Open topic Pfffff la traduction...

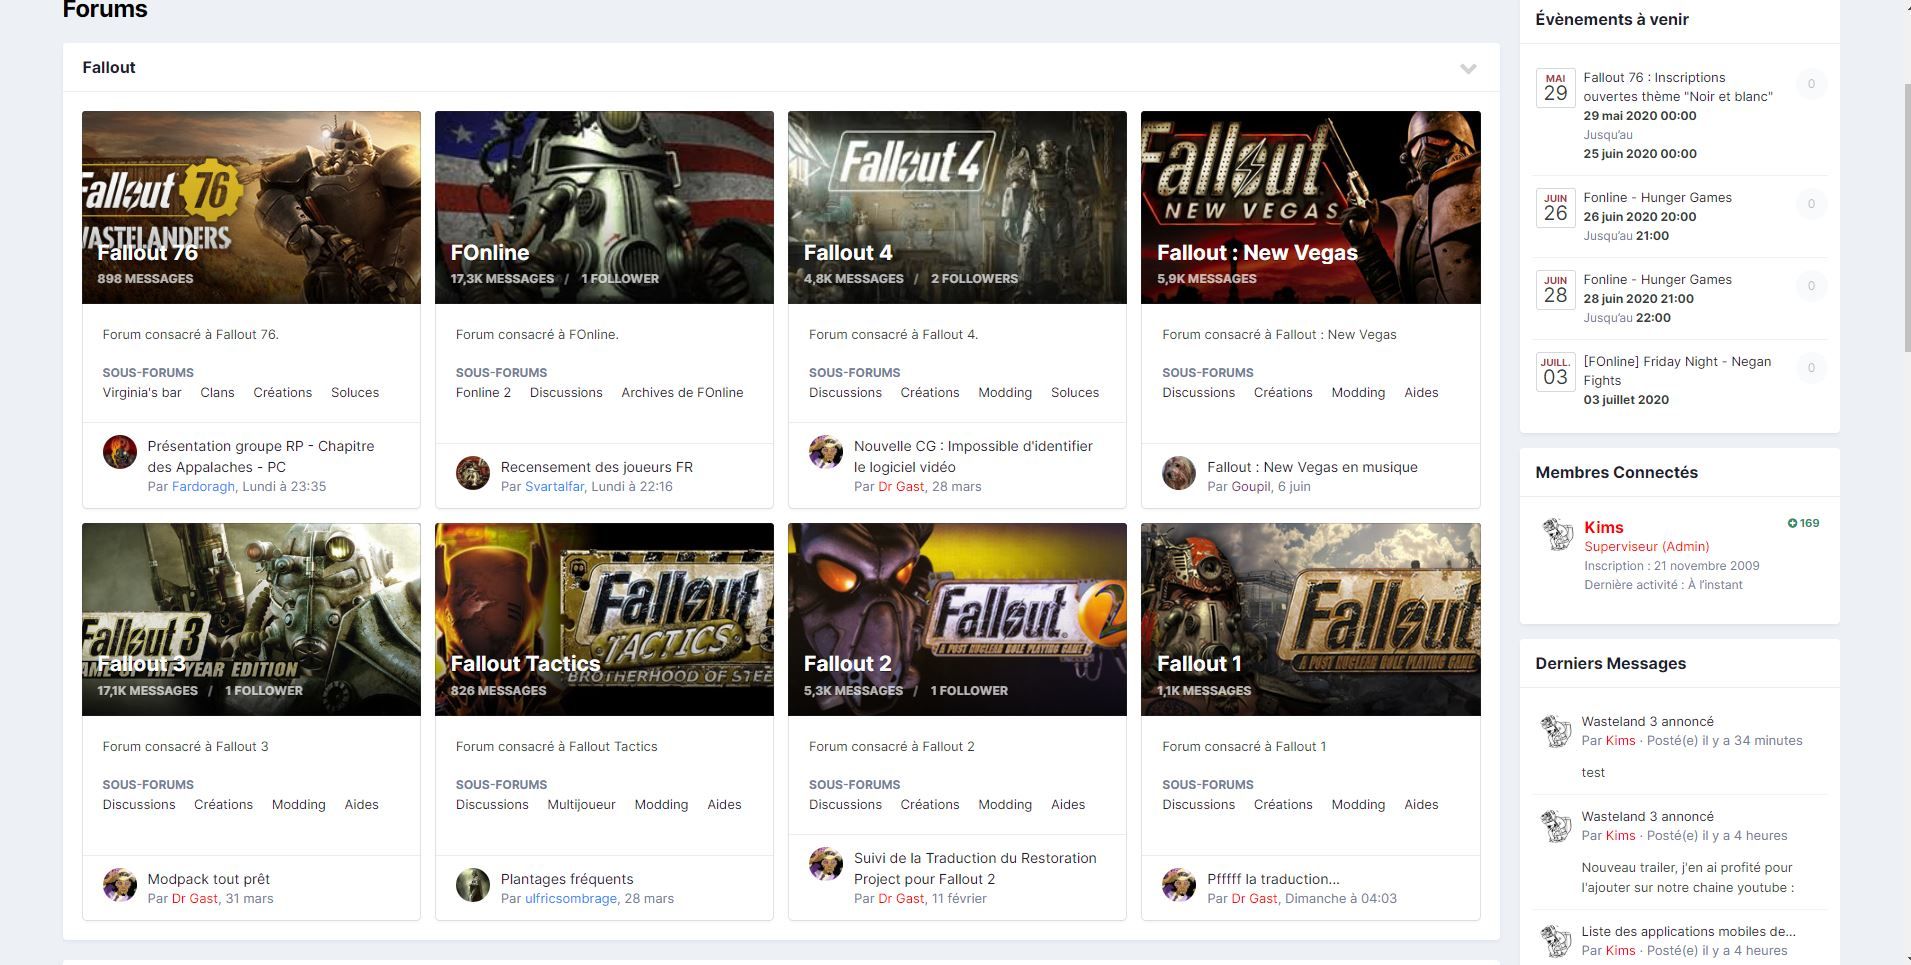point(1273,879)
